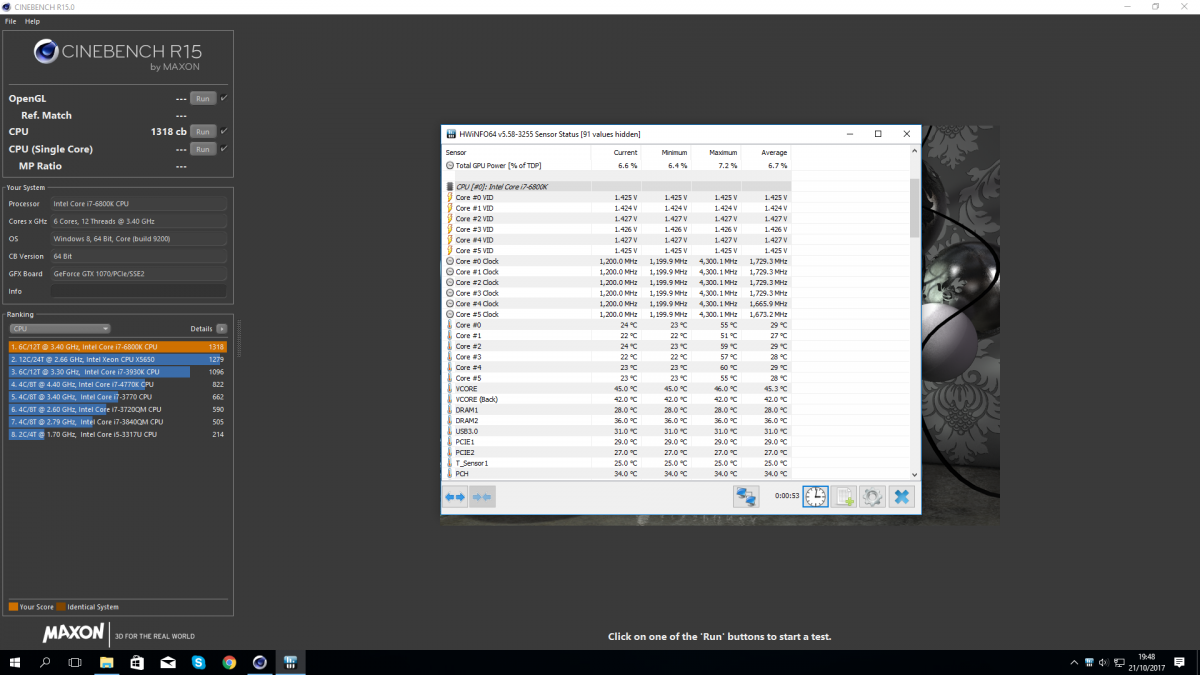This screenshot has width=1200, height=675.
Task: Run the CPU benchmark
Action: (x=203, y=131)
